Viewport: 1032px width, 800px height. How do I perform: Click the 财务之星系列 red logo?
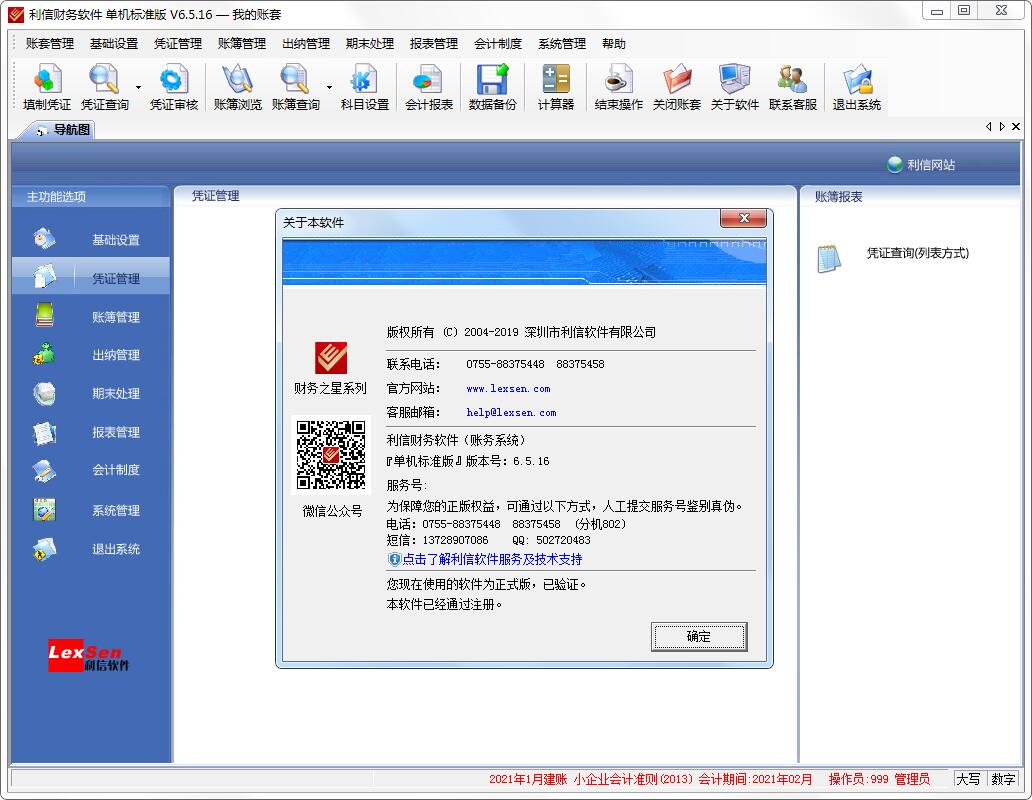click(330, 358)
